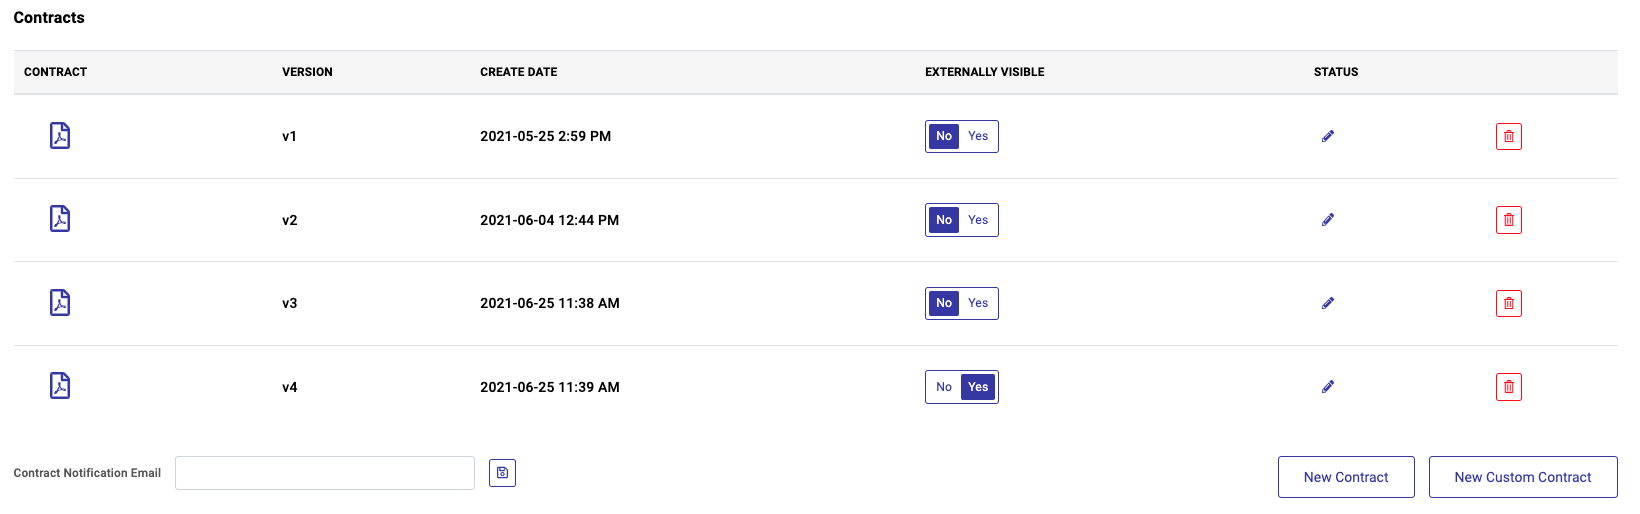The height and width of the screenshot is (514, 1640).
Task: Click the New Contract button
Action: click(1346, 477)
